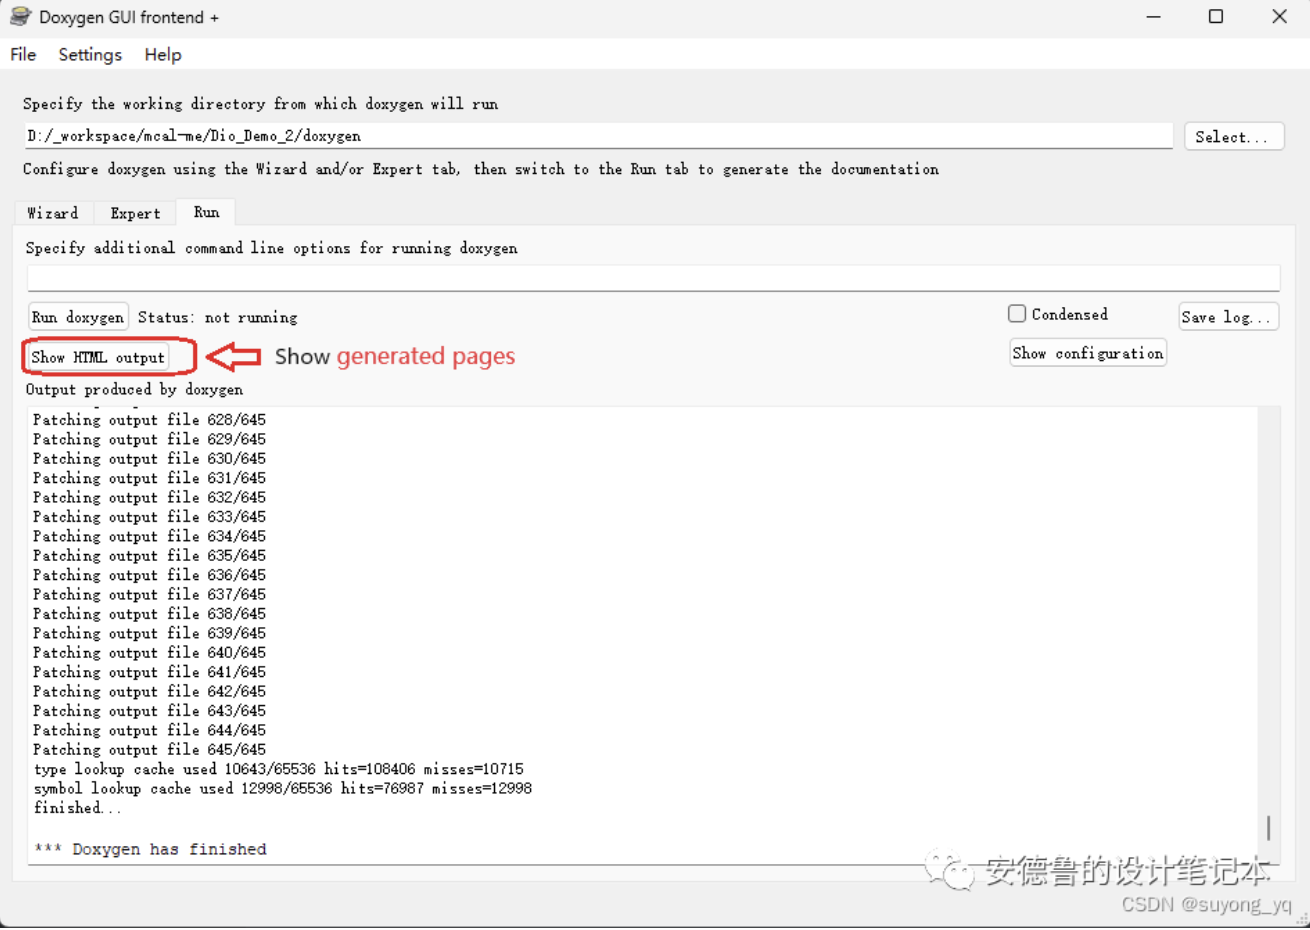Close the Doxygen GUI frontend window
Screen dimensions: 1310x930
coord(1279,17)
